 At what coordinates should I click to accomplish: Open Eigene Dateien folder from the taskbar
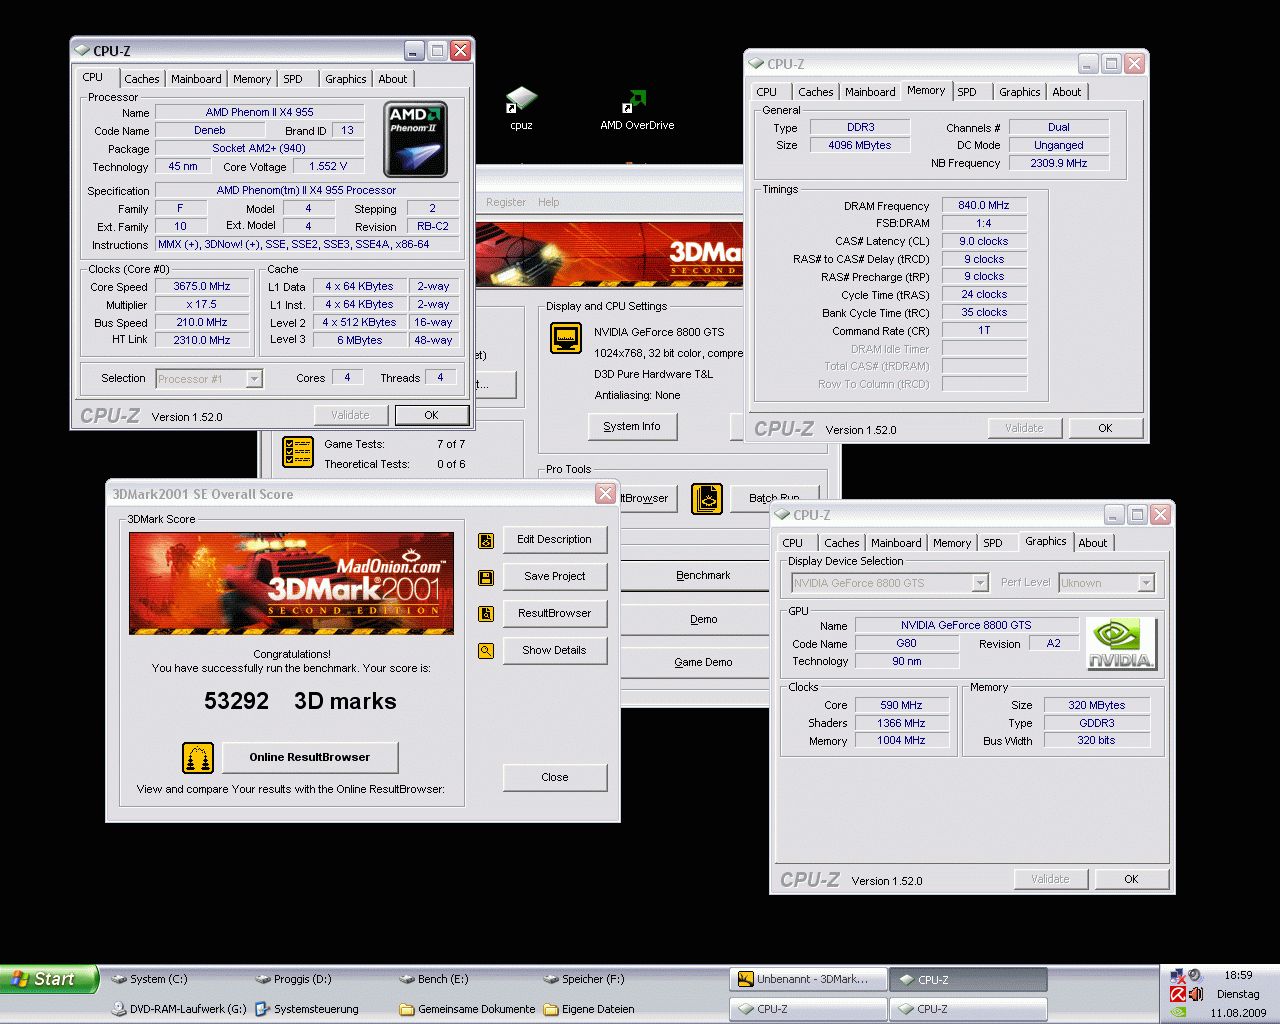click(x=589, y=1009)
